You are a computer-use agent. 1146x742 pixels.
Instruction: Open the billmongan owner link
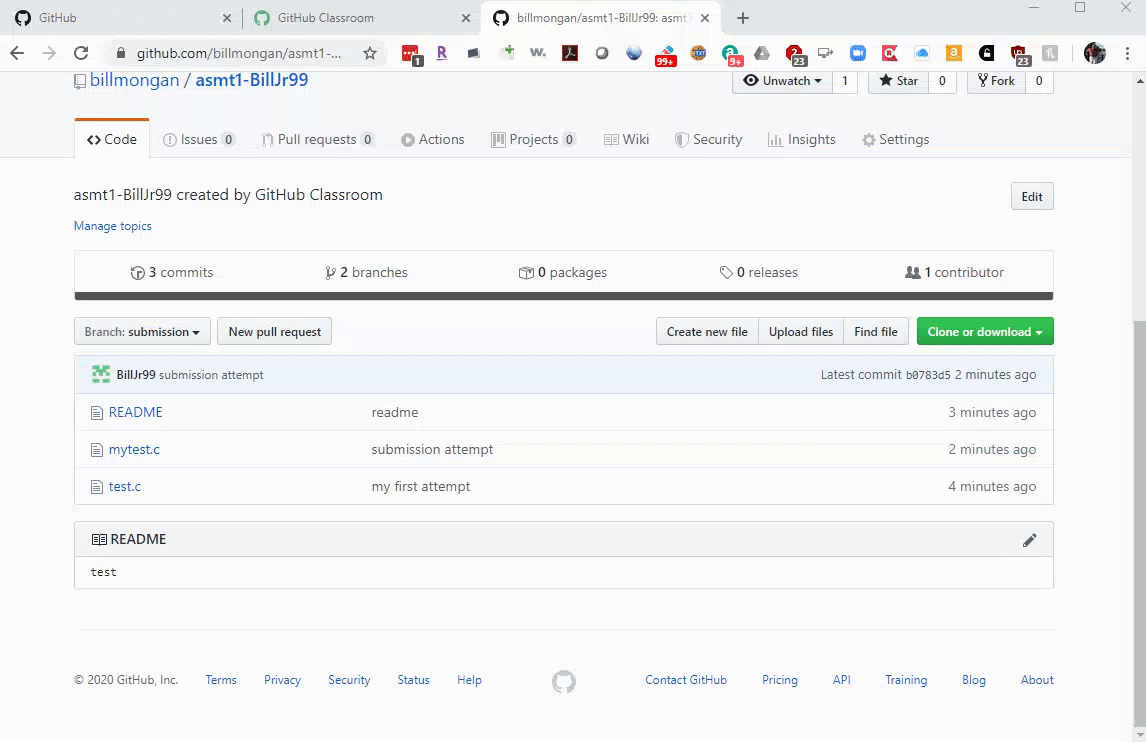[134, 80]
